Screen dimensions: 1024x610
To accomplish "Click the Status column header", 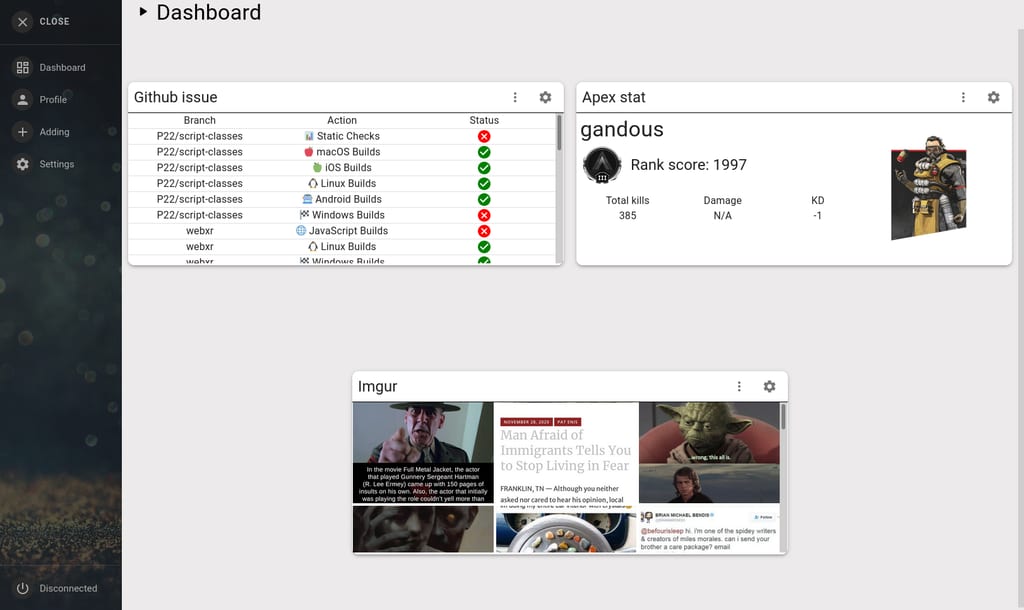I will coord(484,120).
